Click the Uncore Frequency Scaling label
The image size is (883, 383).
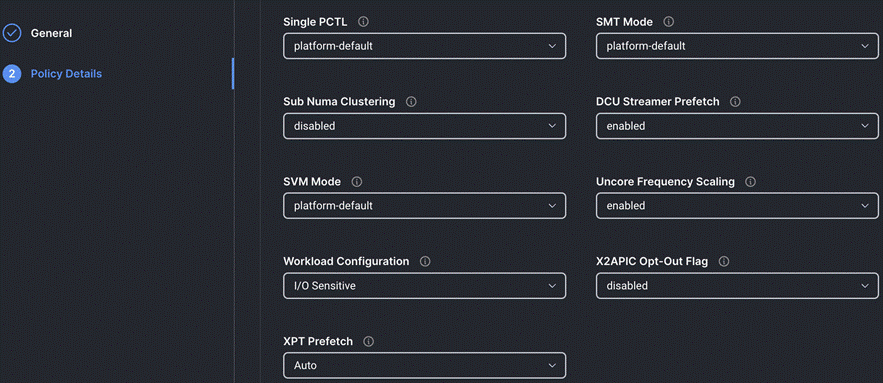tap(666, 182)
